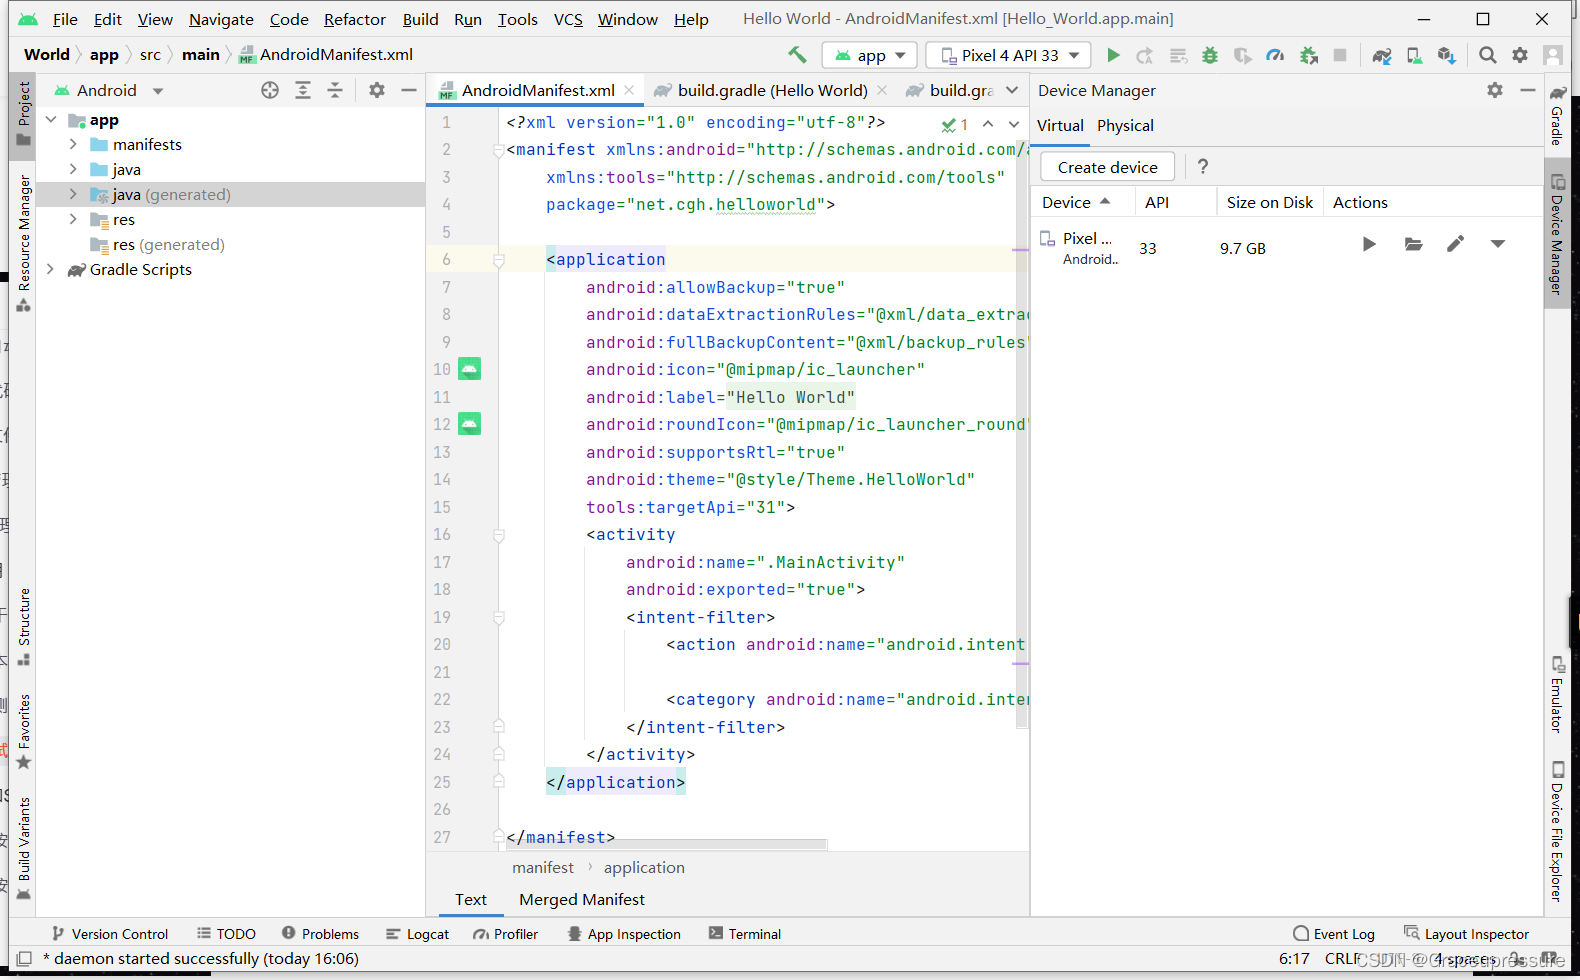Open the Event Log
Screen dimensions: 1580x980
click(1334, 934)
